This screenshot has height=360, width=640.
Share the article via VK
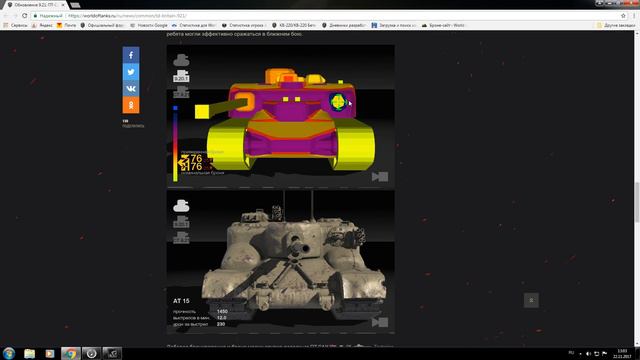(131, 89)
